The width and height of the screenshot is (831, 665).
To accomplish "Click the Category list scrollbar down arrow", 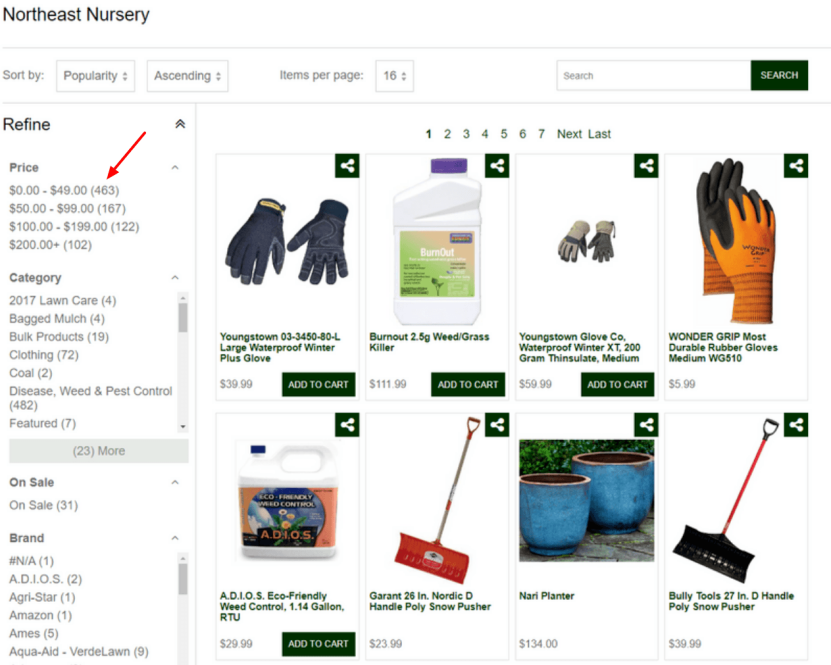I will pos(183,427).
